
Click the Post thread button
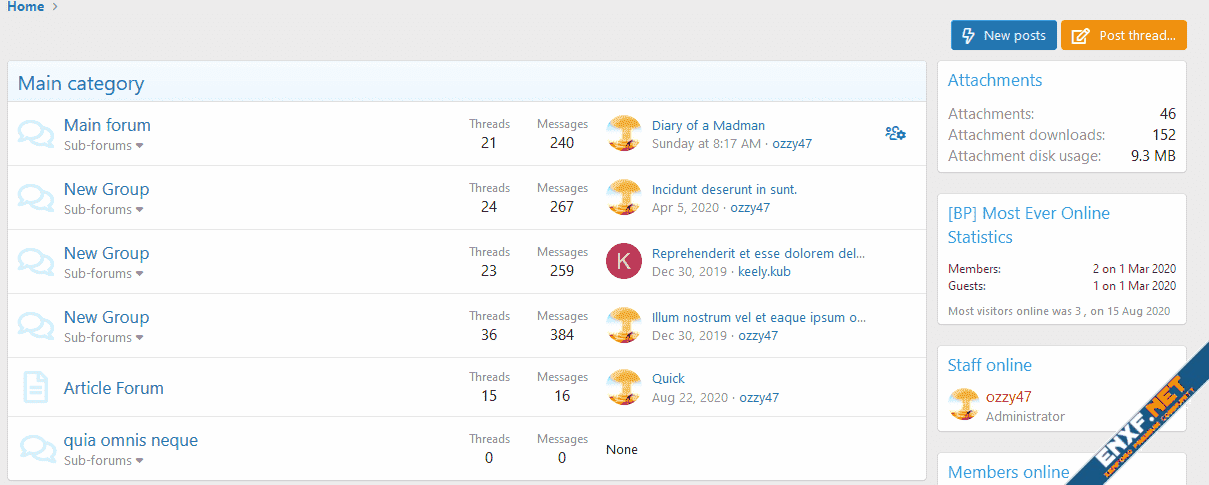1123,35
